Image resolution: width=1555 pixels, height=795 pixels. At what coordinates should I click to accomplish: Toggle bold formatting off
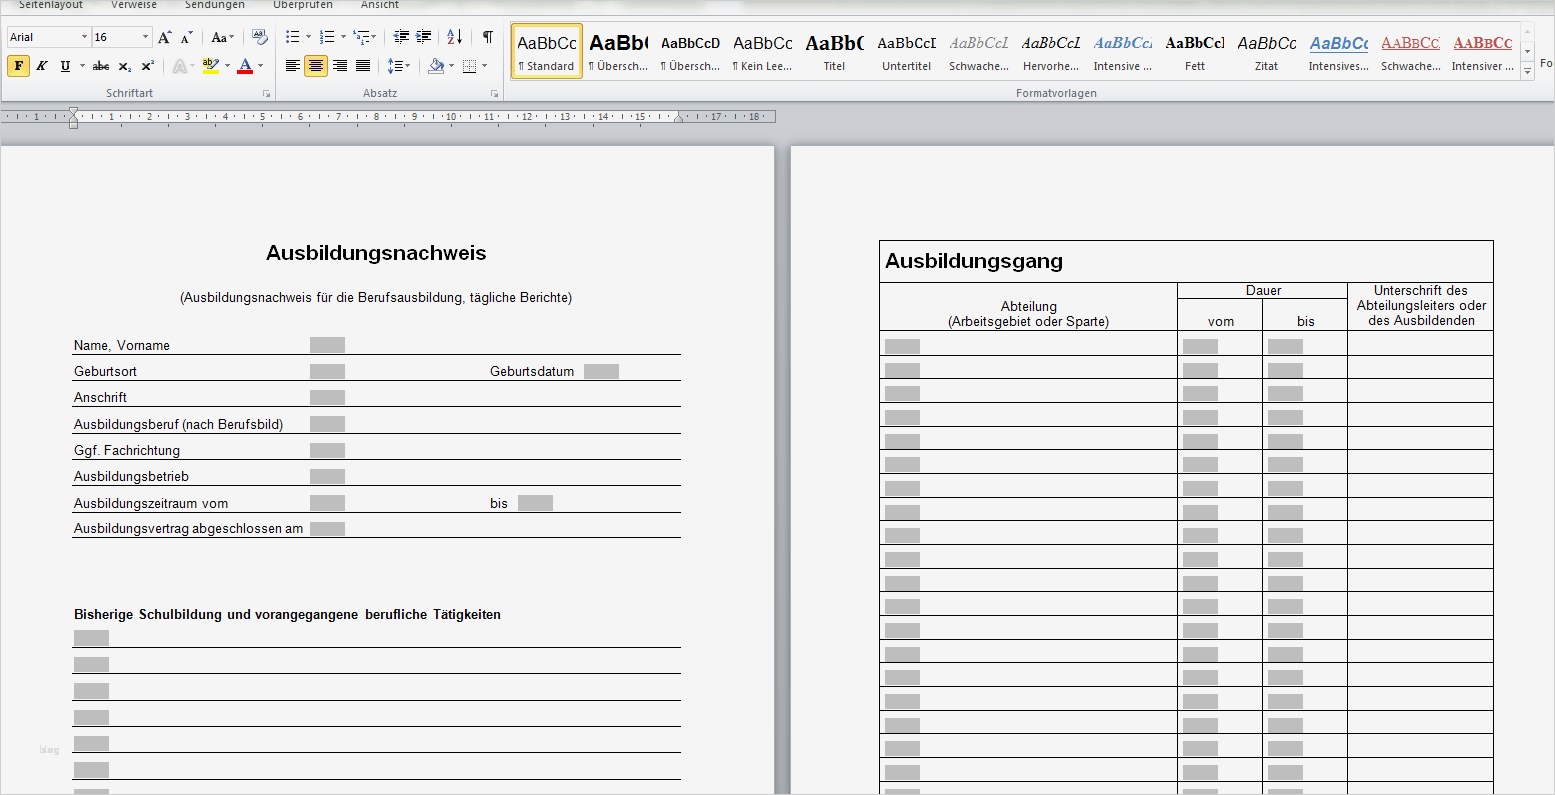[x=18, y=65]
